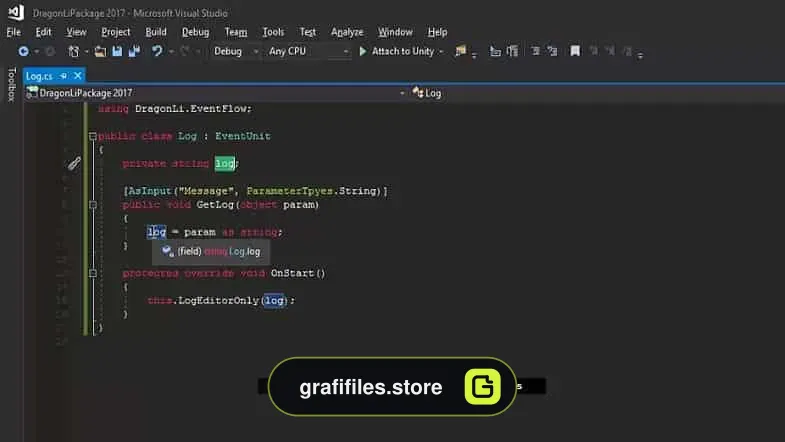Open the Project menu
Image resolution: width=785 pixels, height=442 pixels.
[116, 32]
